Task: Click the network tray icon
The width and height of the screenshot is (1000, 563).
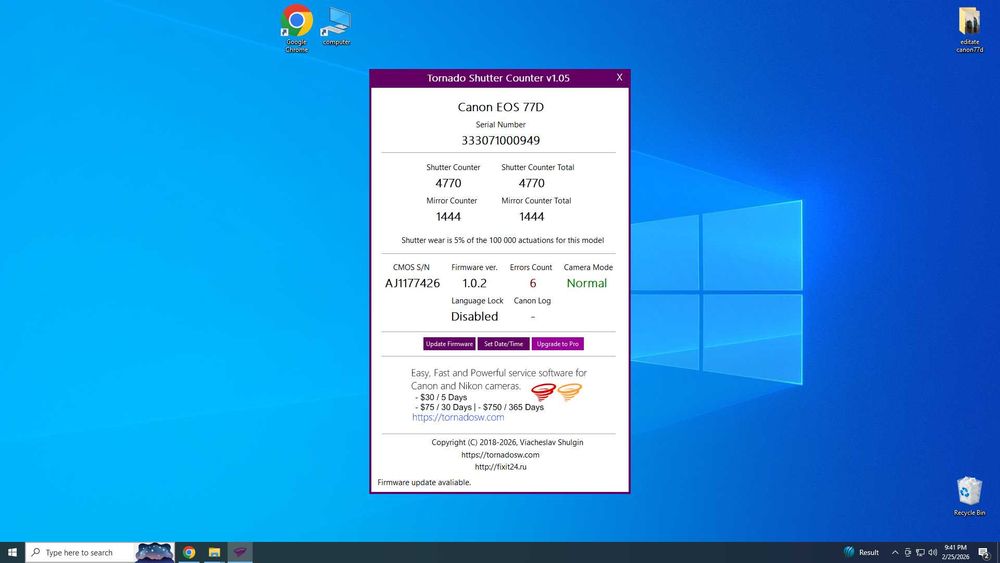Action: pyautogui.click(x=920, y=552)
